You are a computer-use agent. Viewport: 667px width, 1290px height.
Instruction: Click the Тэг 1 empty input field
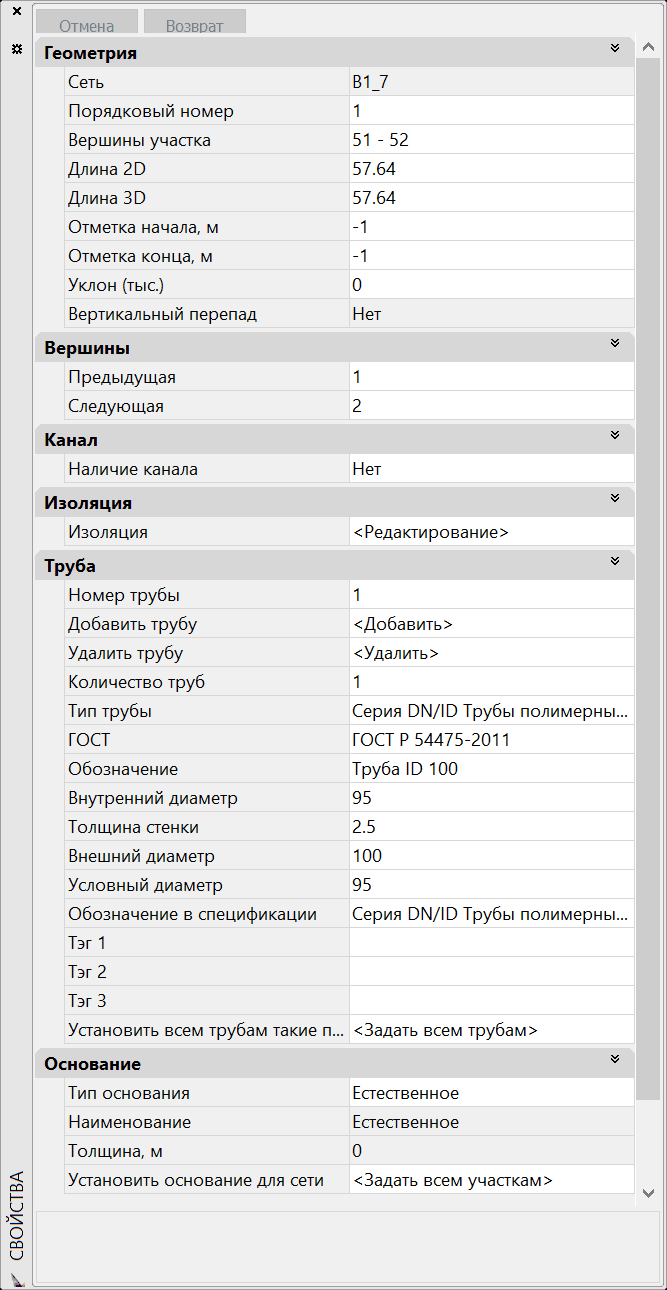[491, 943]
